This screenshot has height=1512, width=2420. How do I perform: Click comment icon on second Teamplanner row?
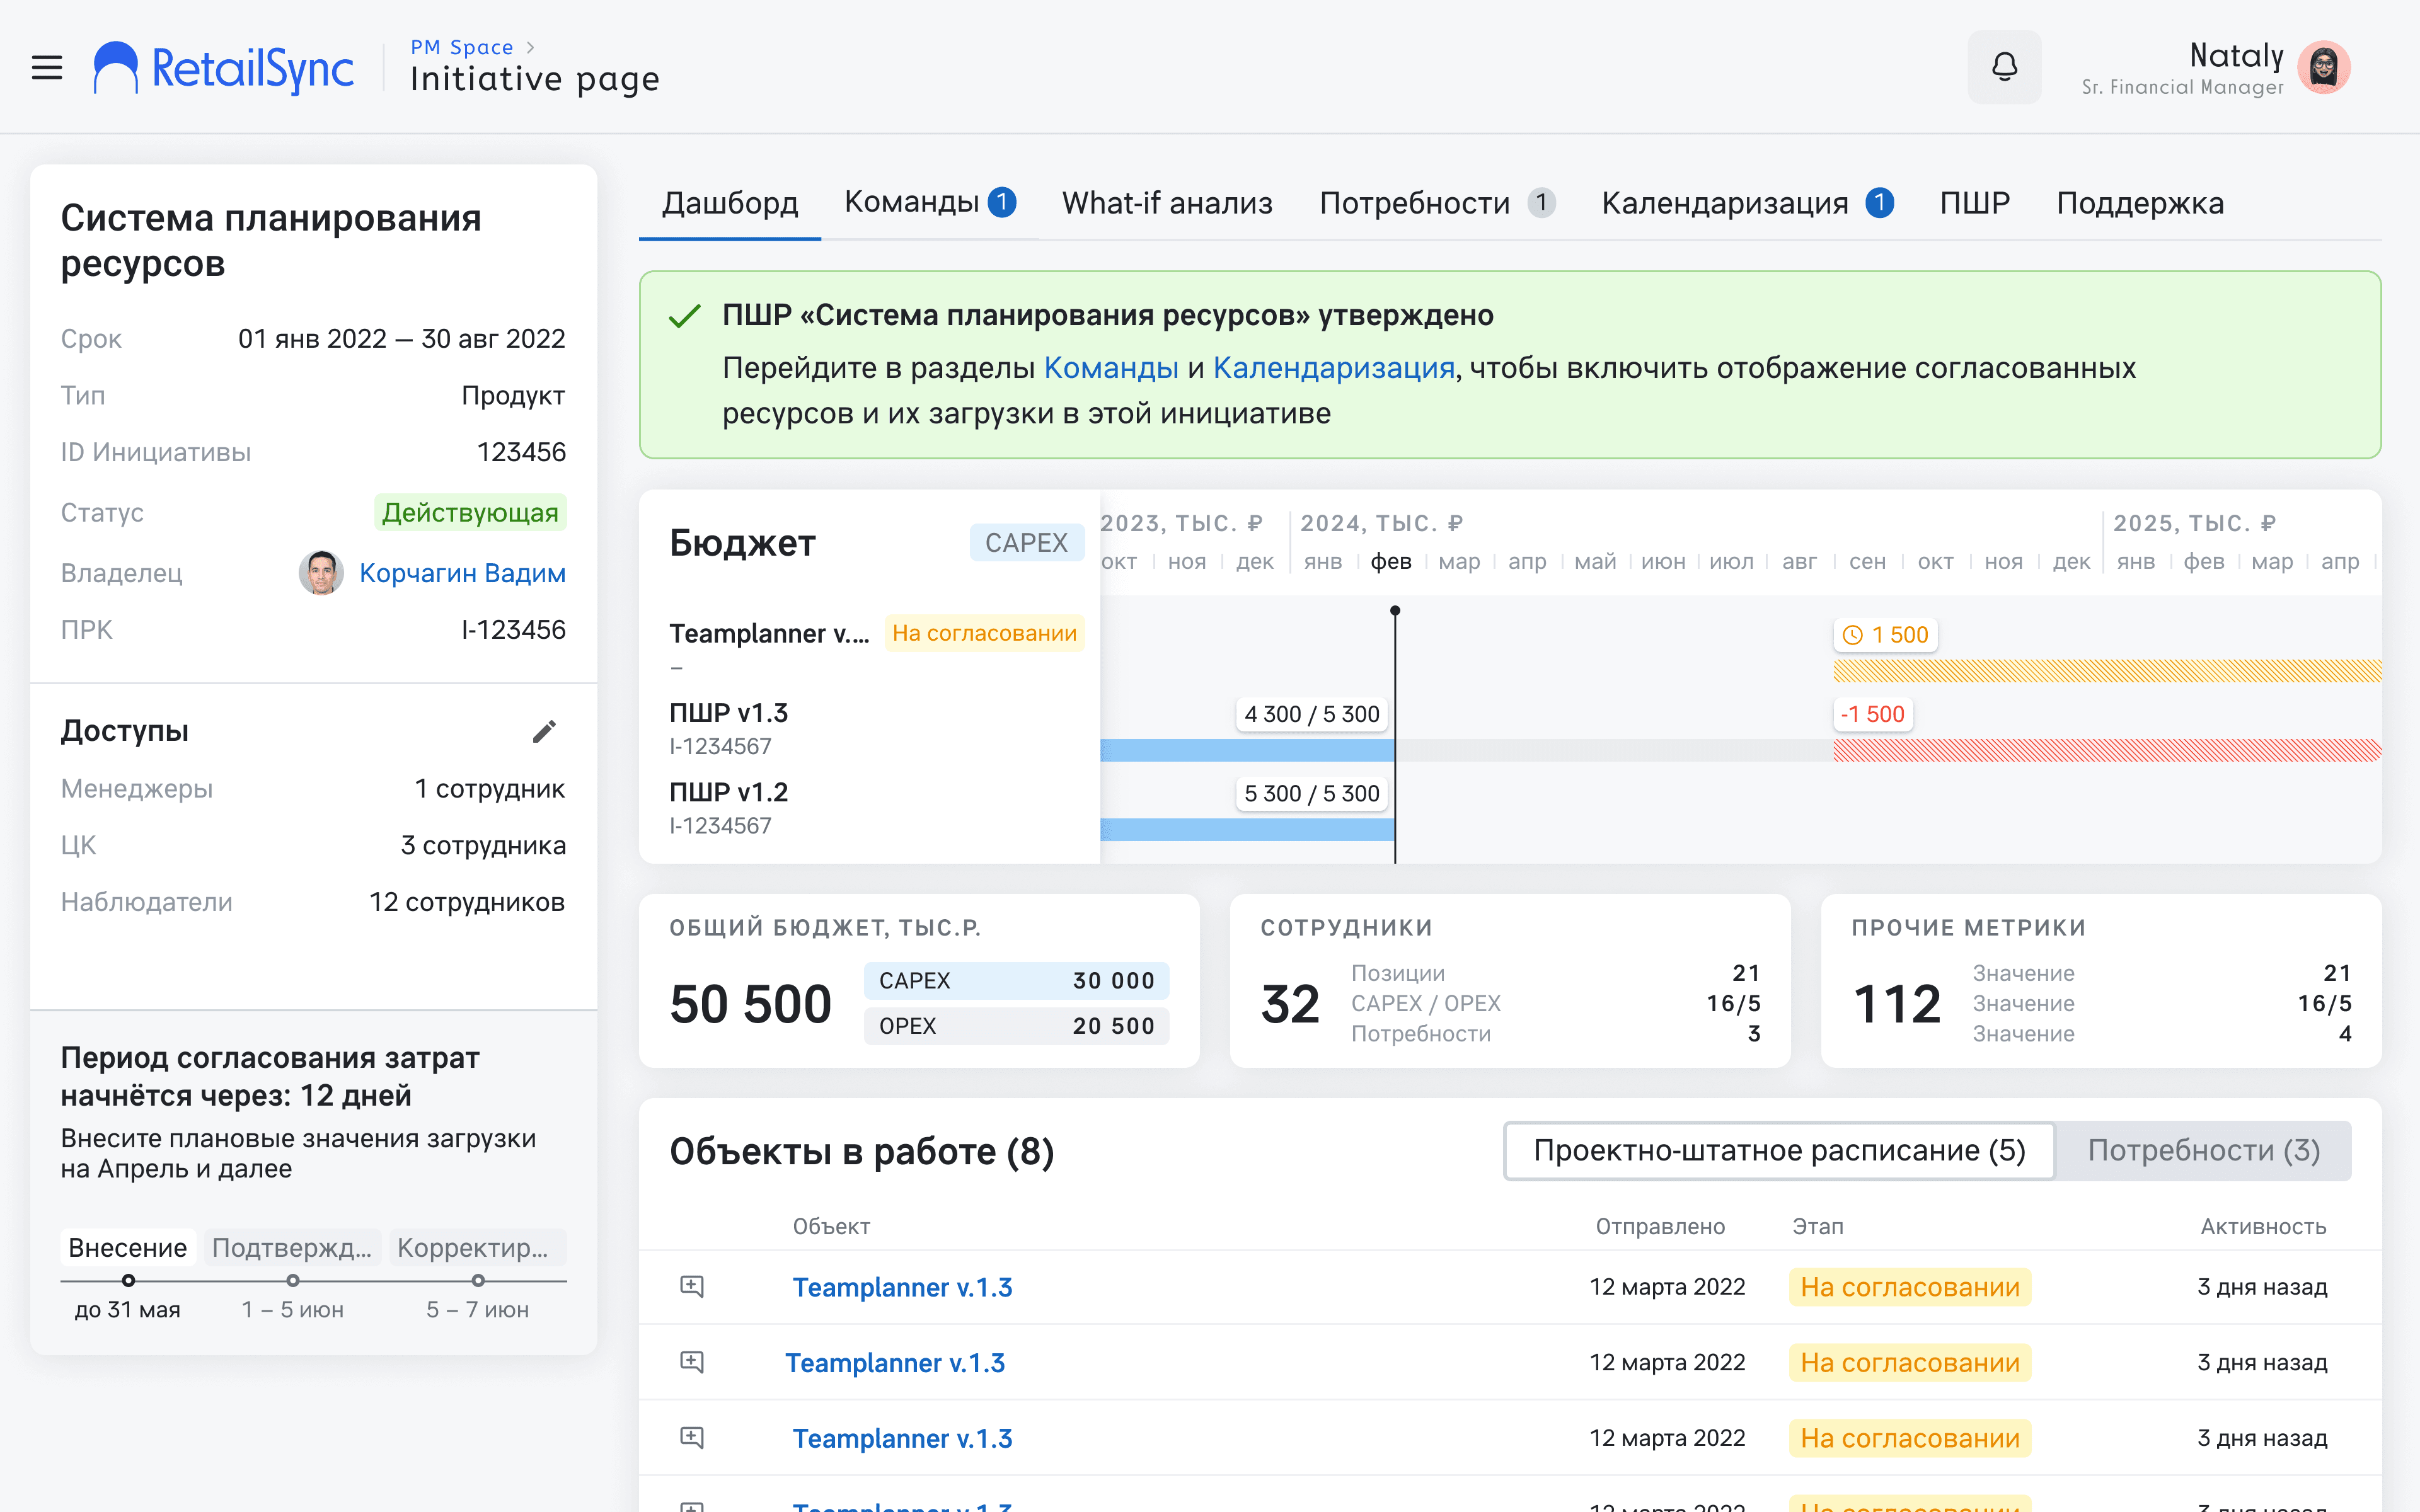pos(692,1362)
